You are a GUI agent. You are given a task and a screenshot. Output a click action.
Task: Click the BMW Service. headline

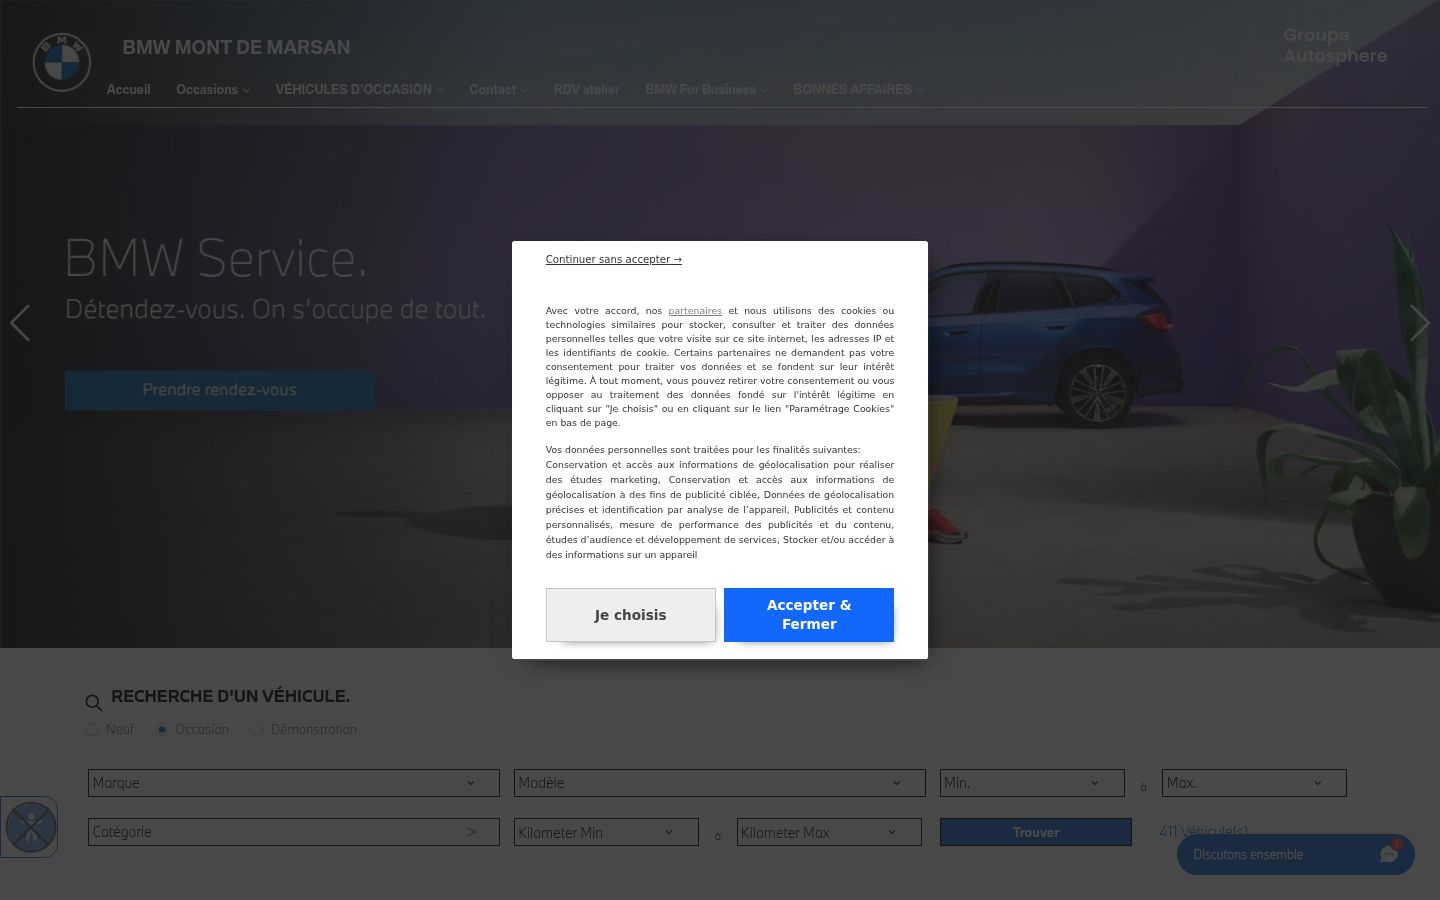point(216,258)
